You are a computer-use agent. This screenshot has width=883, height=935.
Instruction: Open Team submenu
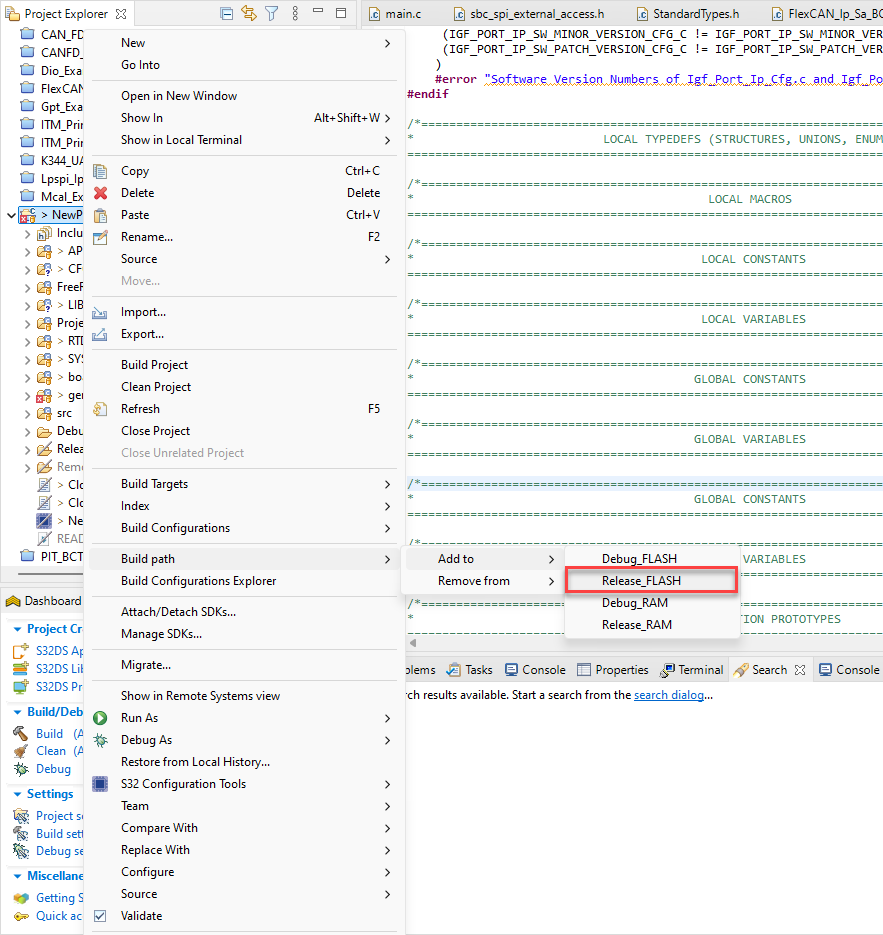coord(243,806)
